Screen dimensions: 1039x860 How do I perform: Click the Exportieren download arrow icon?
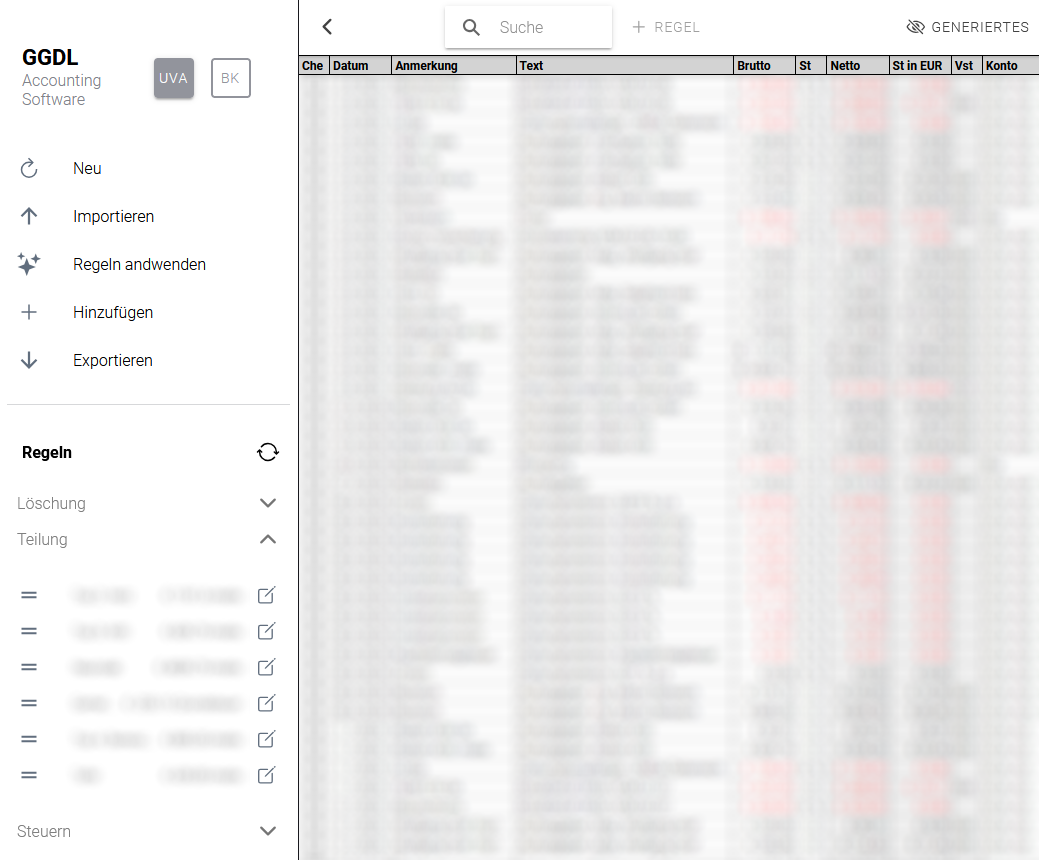coord(29,360)
